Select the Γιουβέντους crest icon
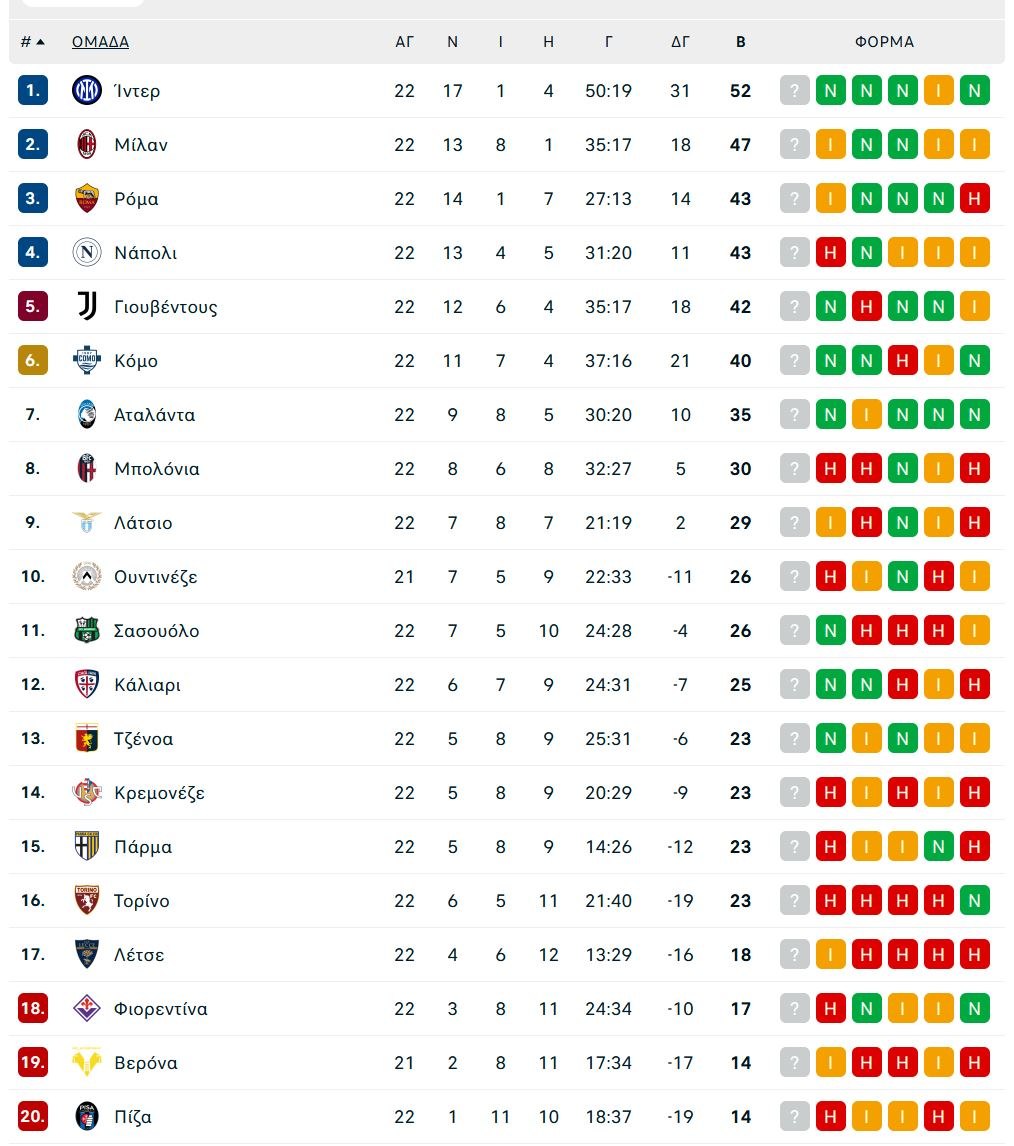This screenshot has width=1014, height=1146. click(x=88, y=306)
